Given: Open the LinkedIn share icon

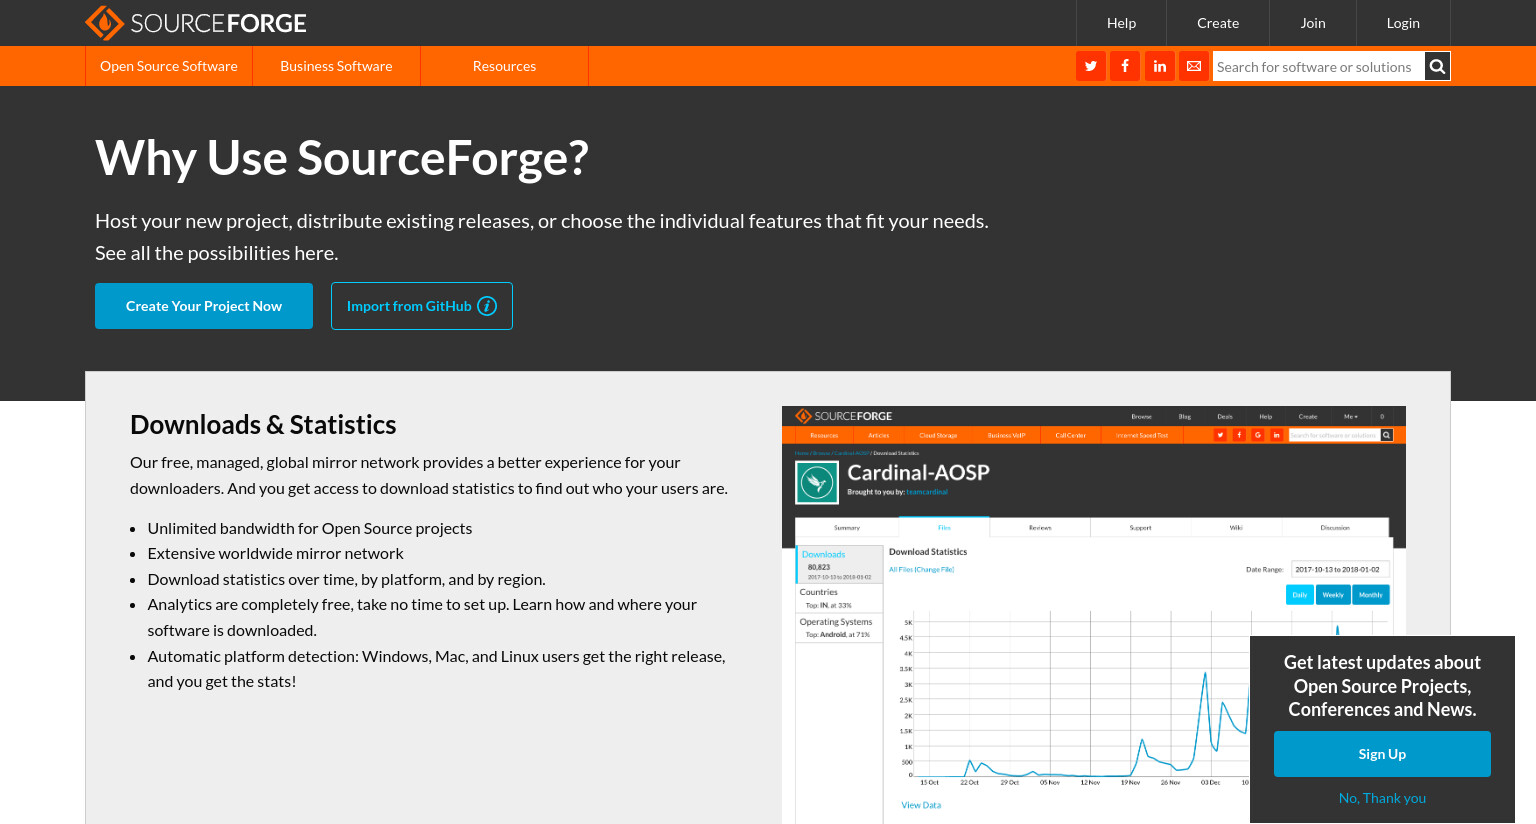Looking at the screenshot, I should coord(1160,66).
